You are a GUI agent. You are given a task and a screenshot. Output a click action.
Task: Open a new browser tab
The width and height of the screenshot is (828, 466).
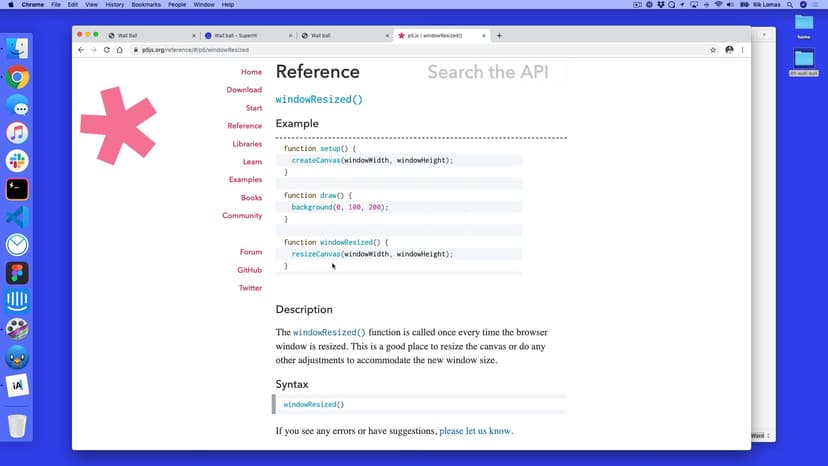[499, 35]
